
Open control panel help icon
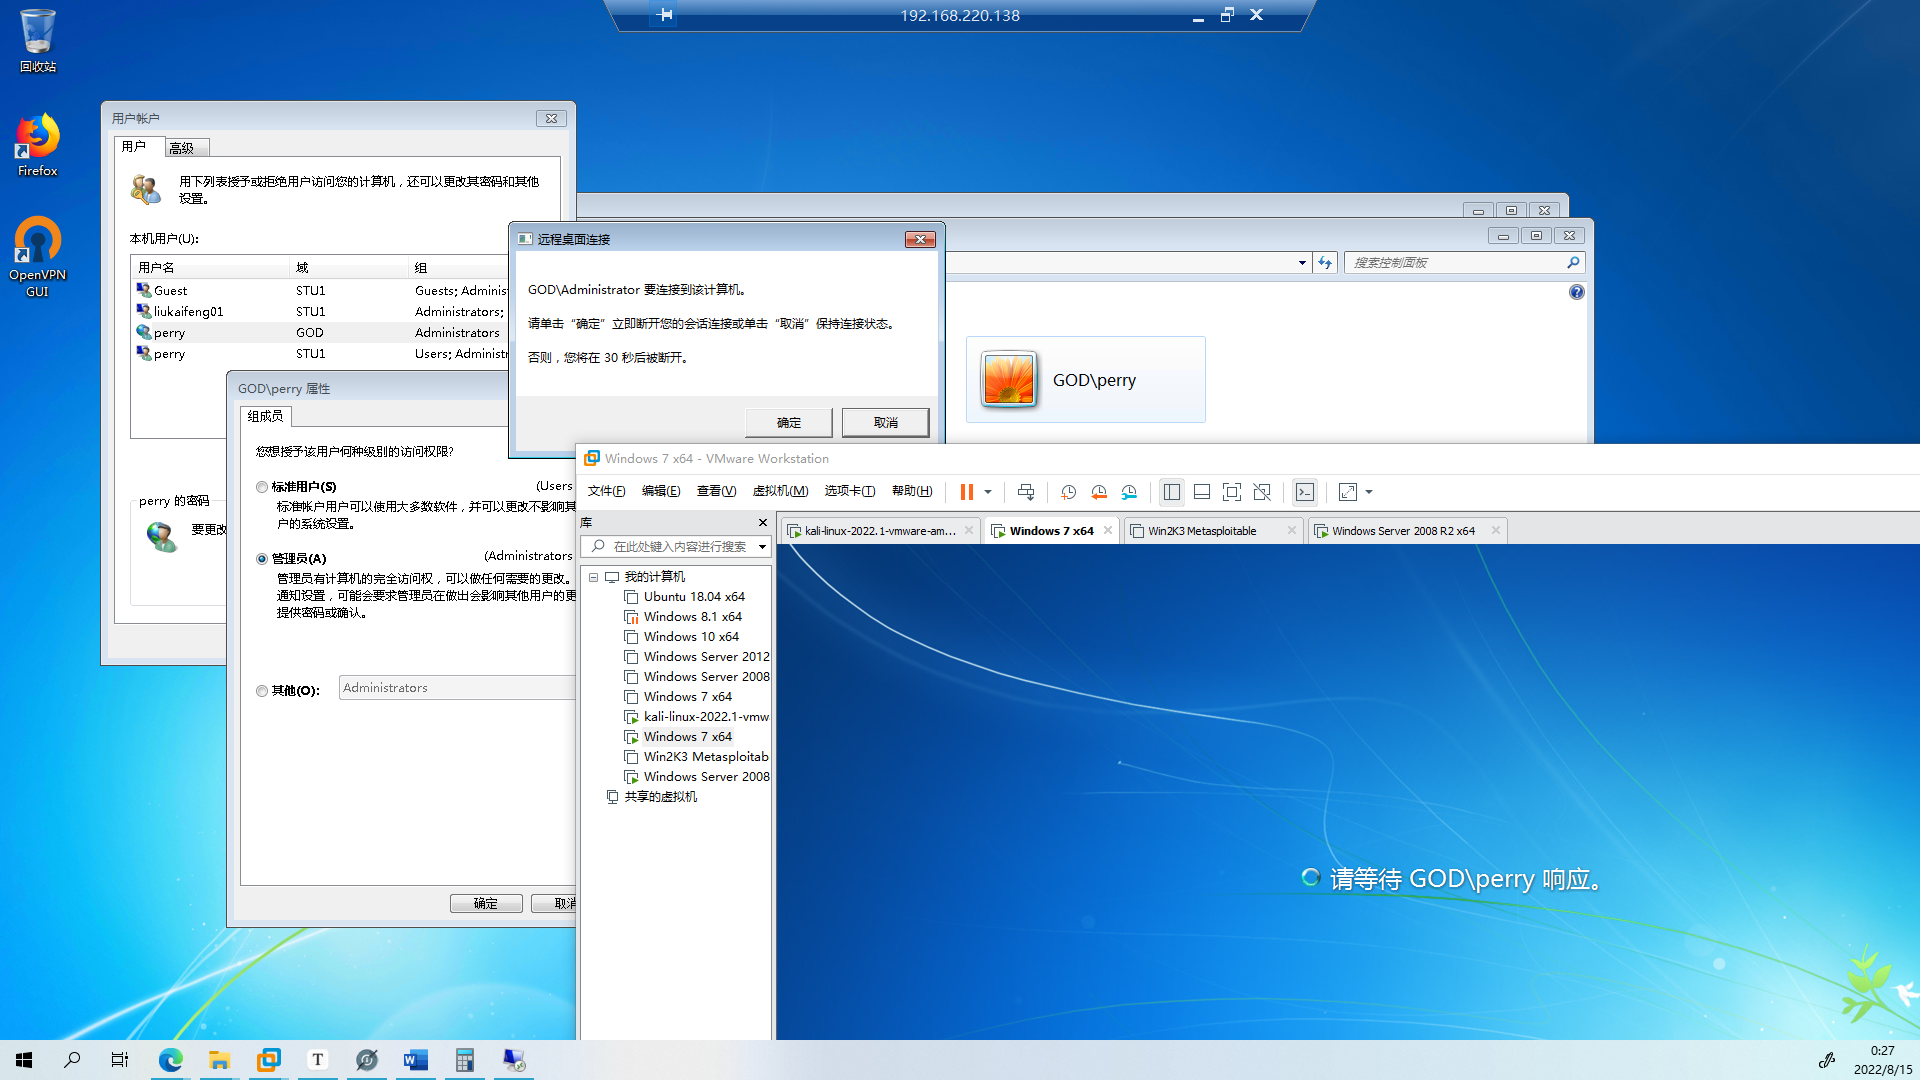click(x=1577, y=292)
